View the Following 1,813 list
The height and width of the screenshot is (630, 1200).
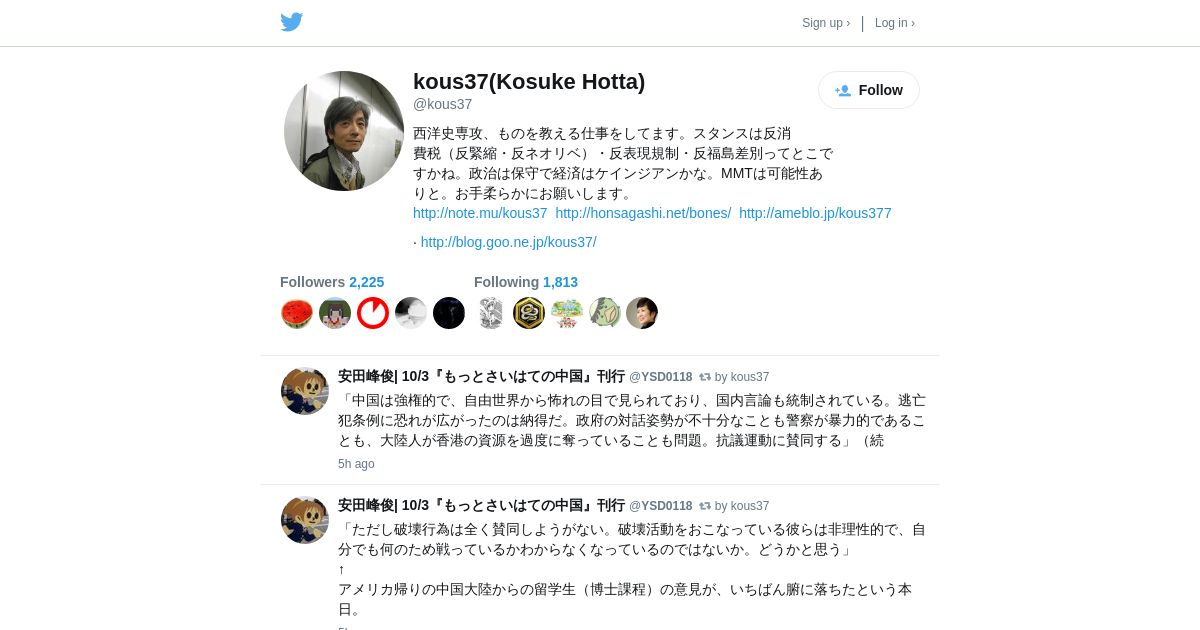click(x=526, y=282)
